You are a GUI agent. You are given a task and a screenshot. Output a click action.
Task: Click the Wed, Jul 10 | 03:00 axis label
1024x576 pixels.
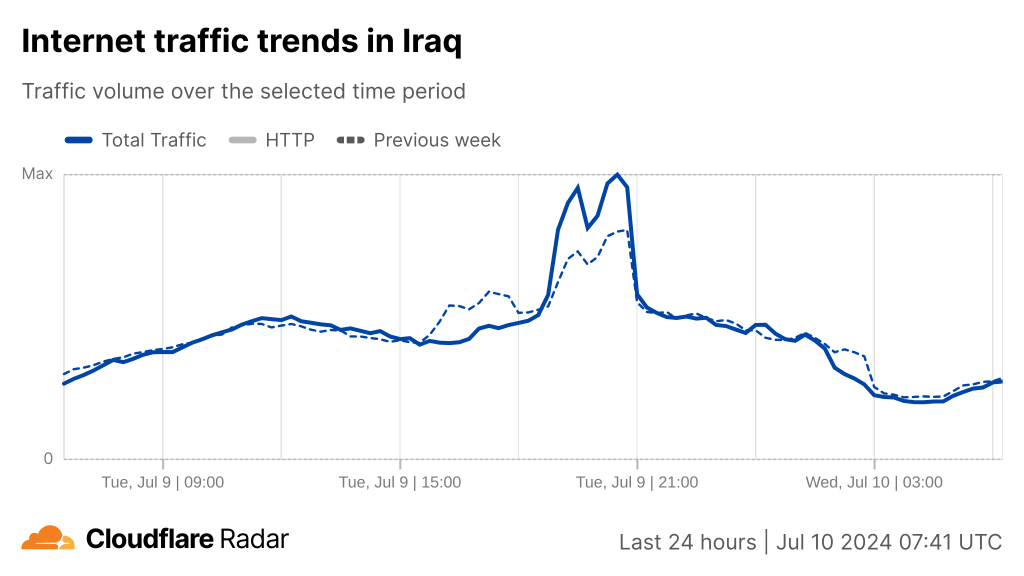(x=874, y=482)
